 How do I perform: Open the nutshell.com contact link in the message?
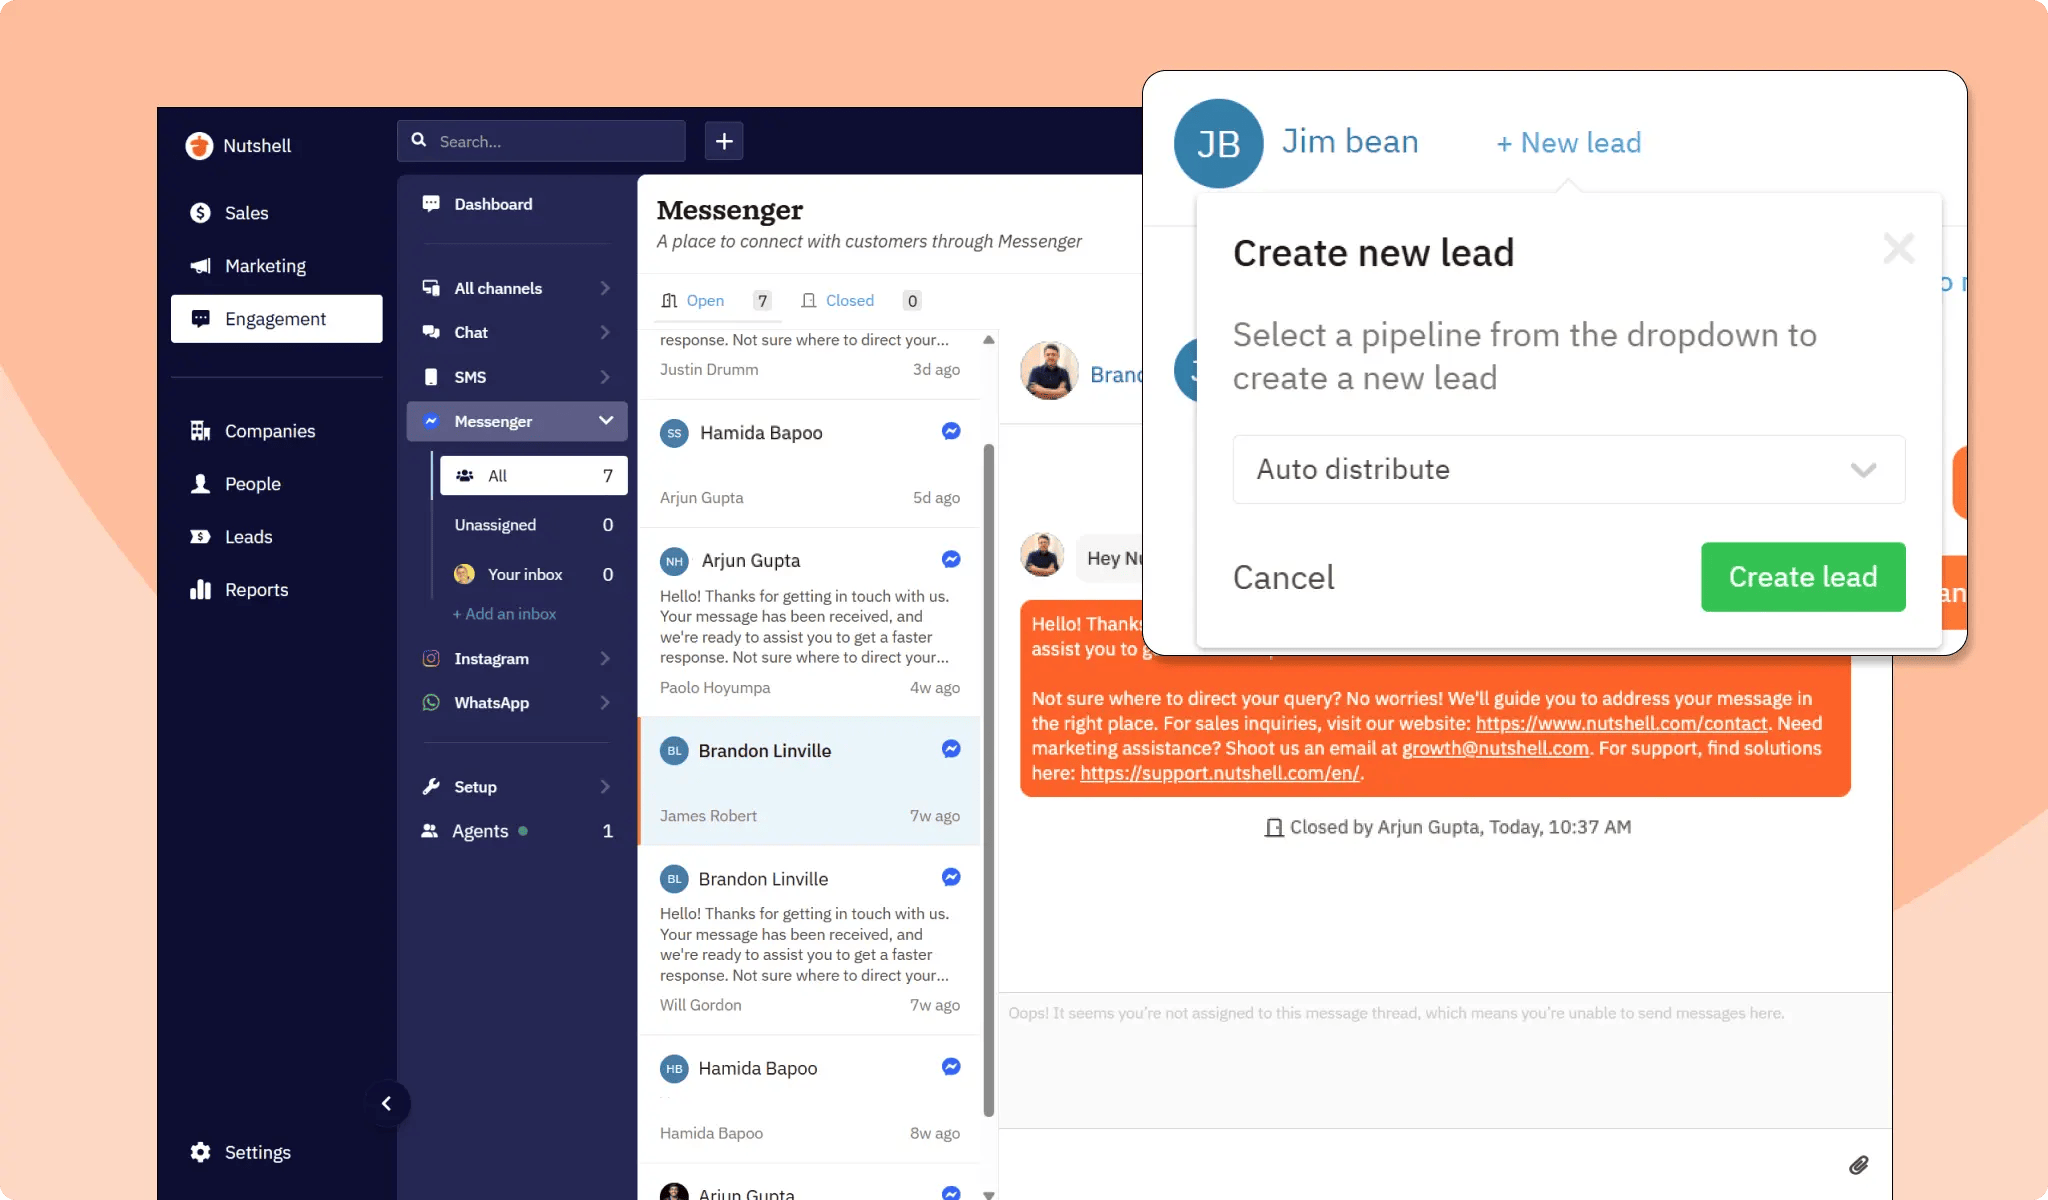click(1618, 723)
